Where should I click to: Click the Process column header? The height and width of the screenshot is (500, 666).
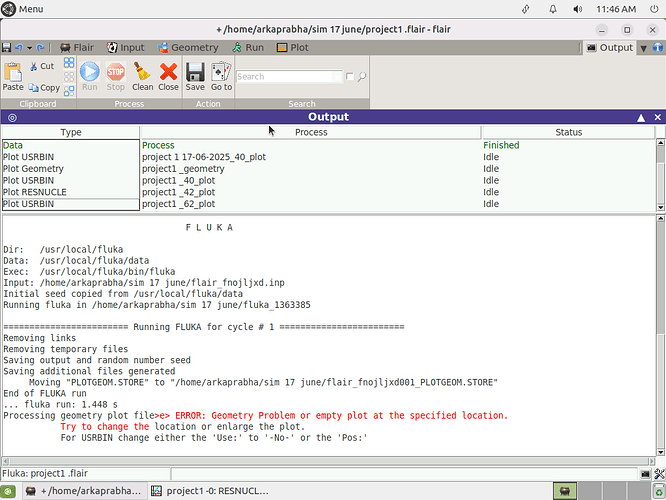(311, 132)
